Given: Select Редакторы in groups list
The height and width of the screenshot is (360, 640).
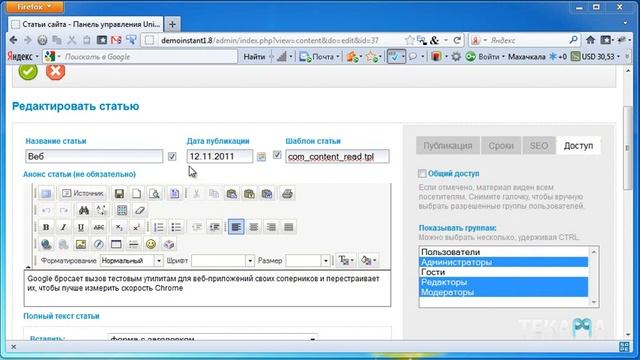Looking at the screenshot, I should tap(503, 282).
